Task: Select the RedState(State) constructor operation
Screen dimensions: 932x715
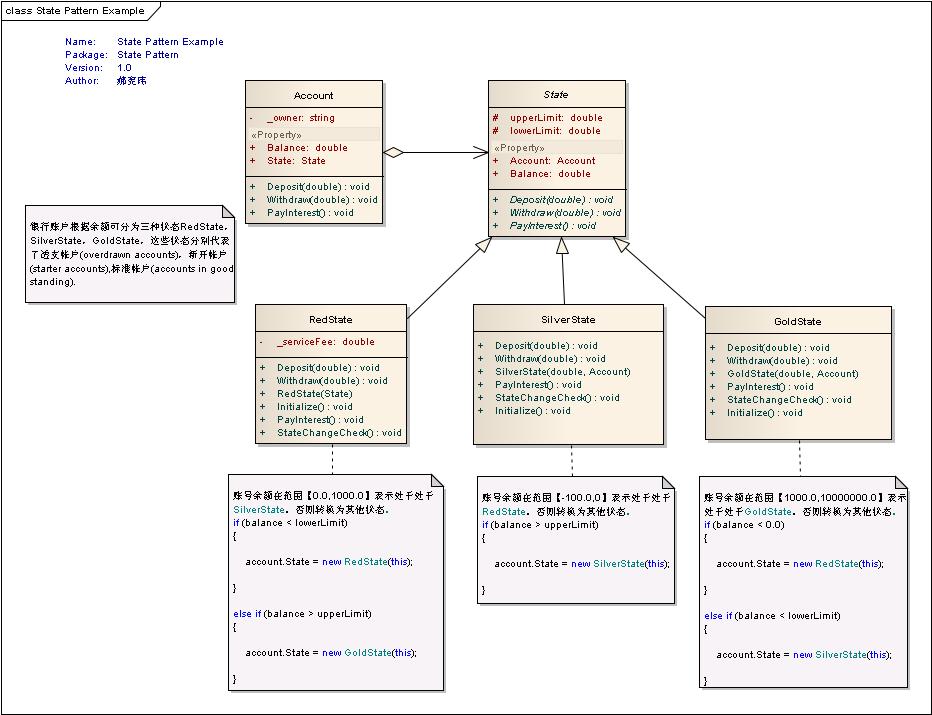Action: [315, 394]
